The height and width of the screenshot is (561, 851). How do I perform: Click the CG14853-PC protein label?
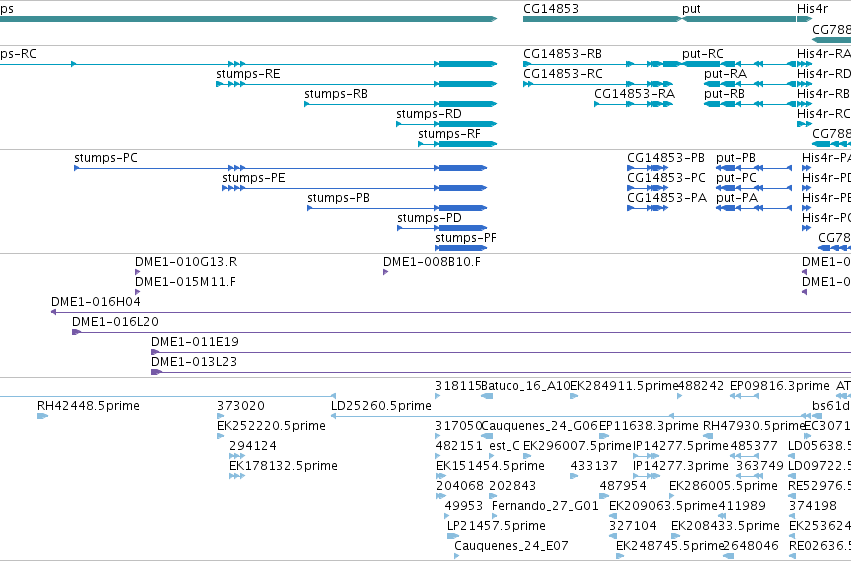[666, 178]
